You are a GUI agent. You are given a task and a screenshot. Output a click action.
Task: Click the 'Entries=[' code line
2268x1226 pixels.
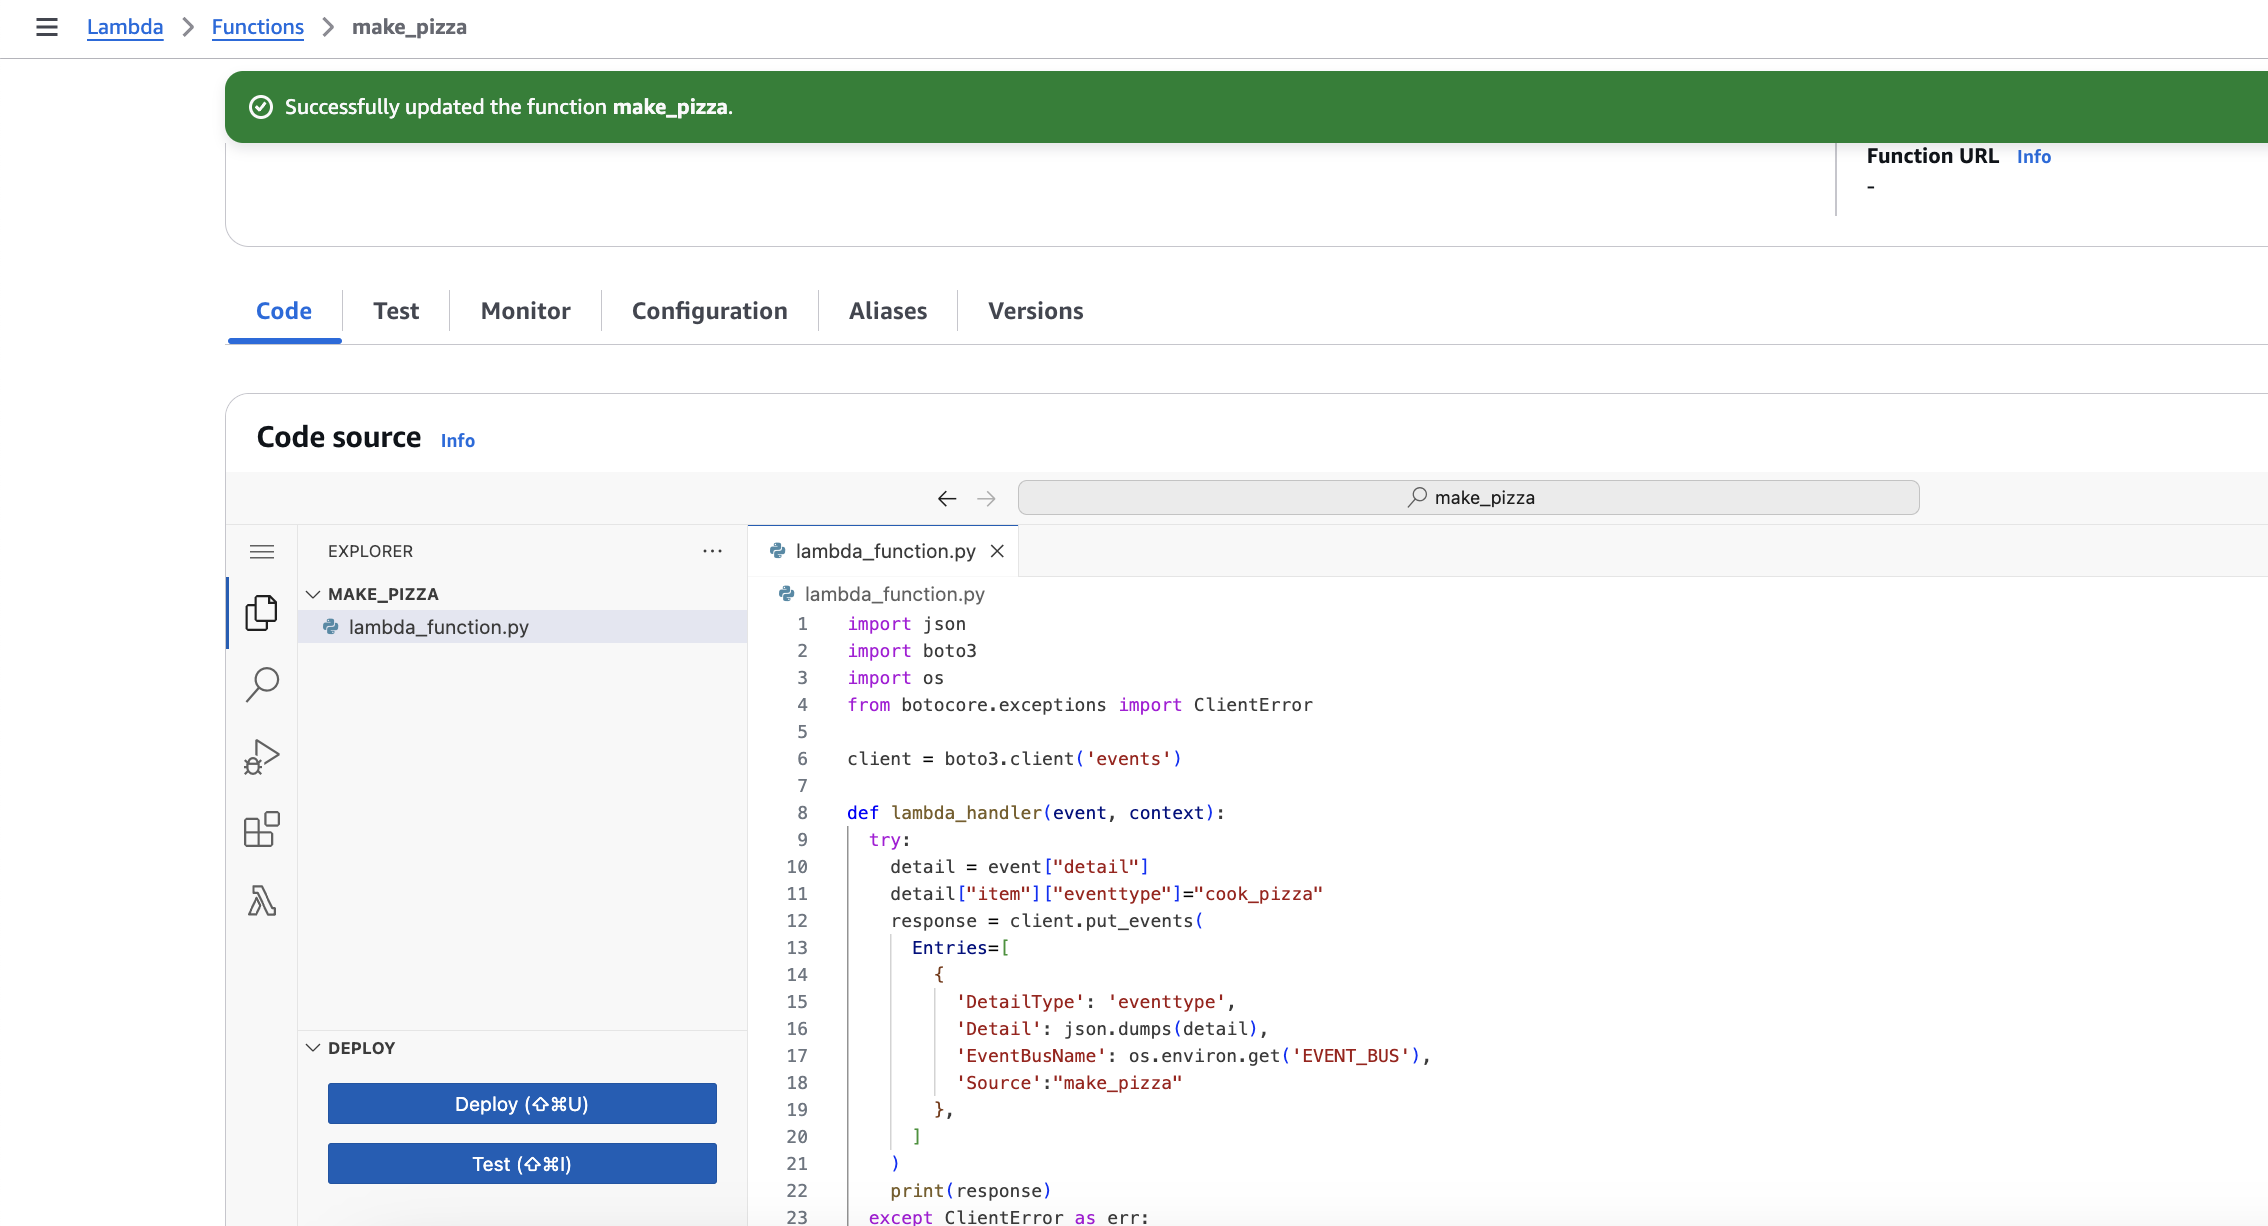(961, 948)
